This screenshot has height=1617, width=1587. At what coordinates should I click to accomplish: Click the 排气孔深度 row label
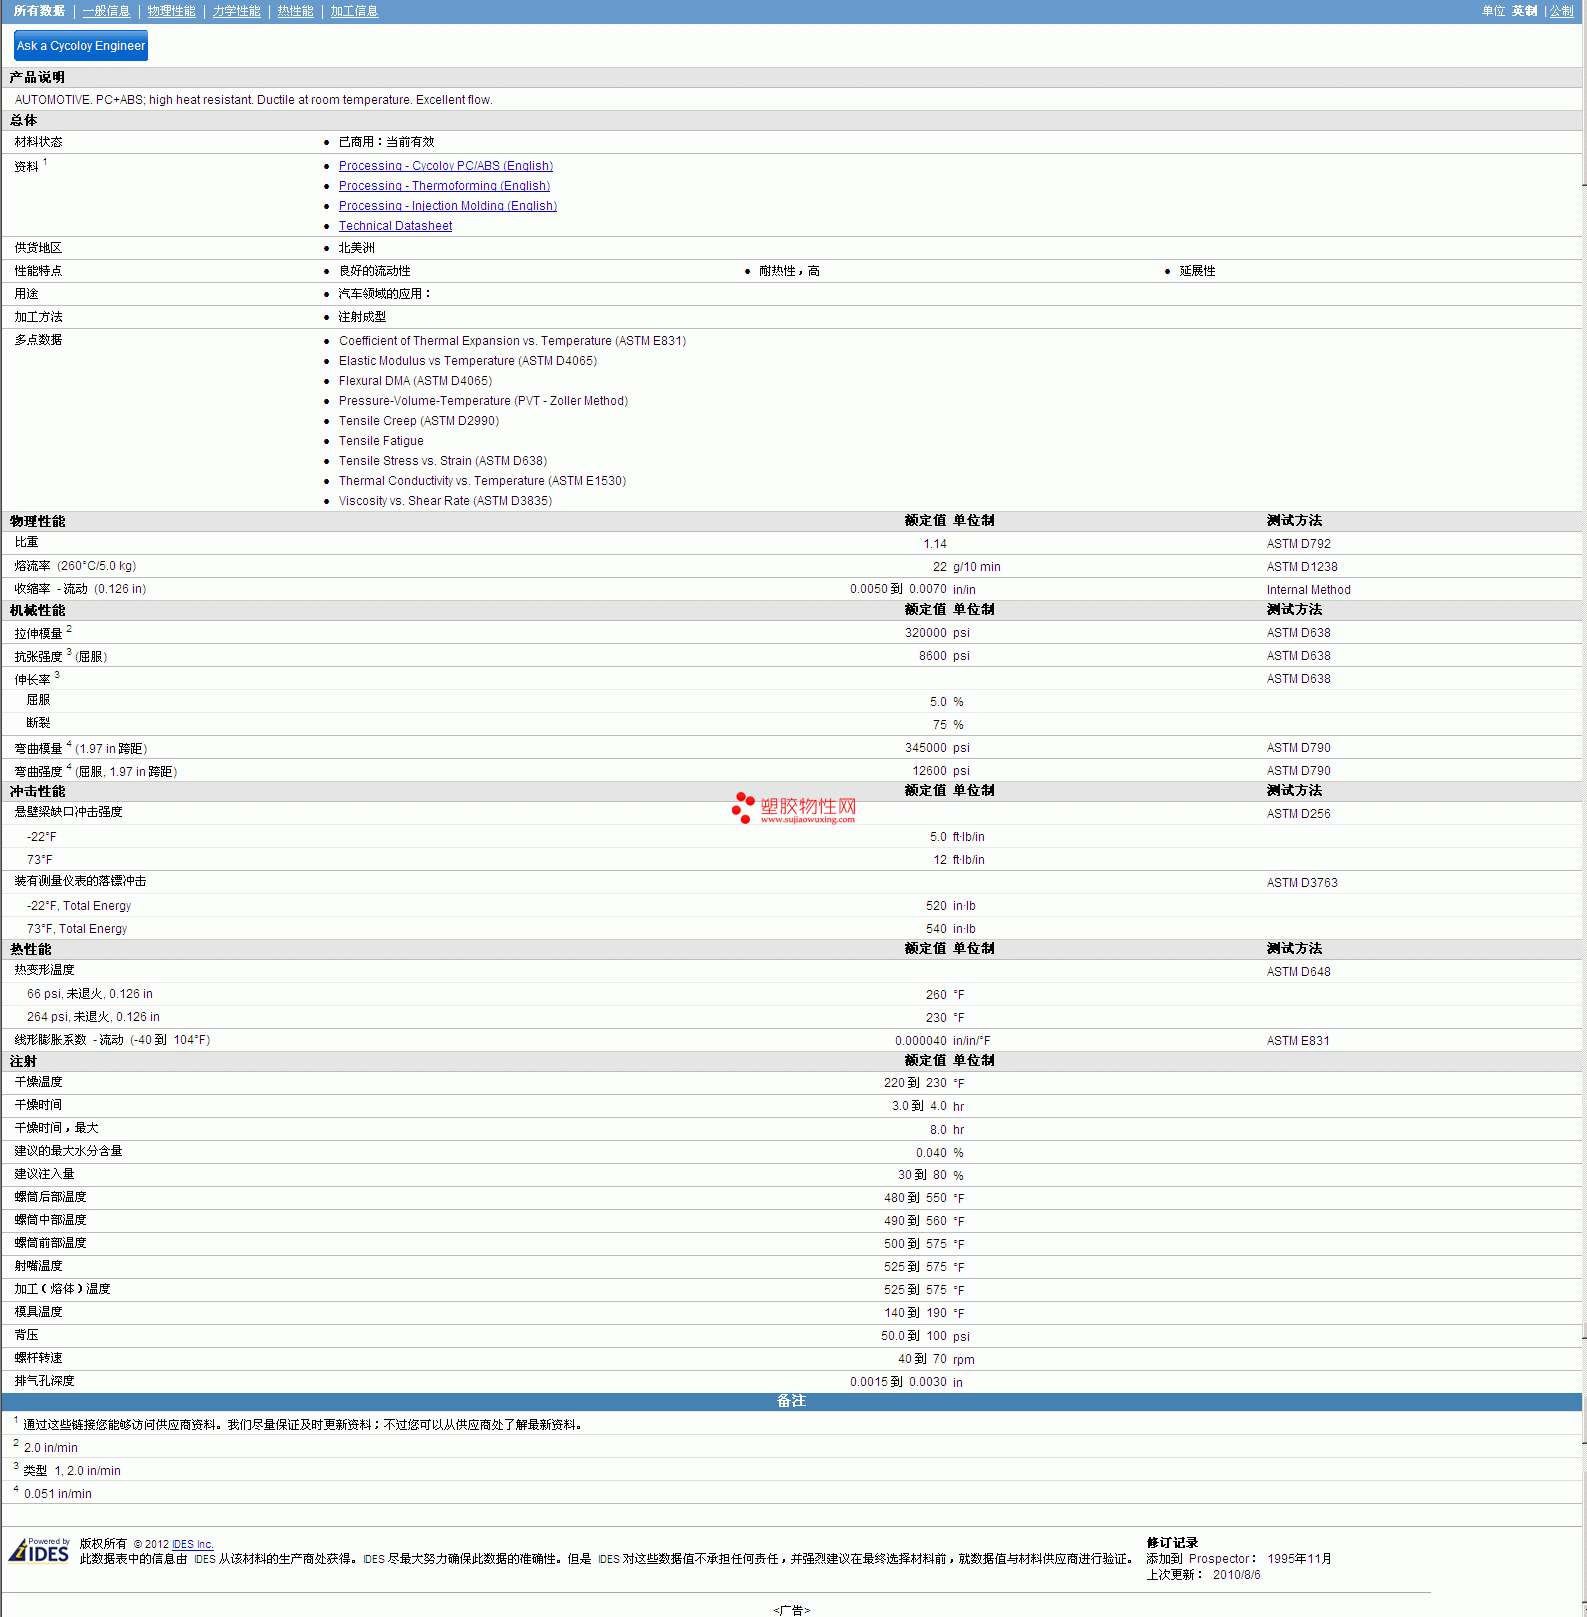pos(44,1381)
